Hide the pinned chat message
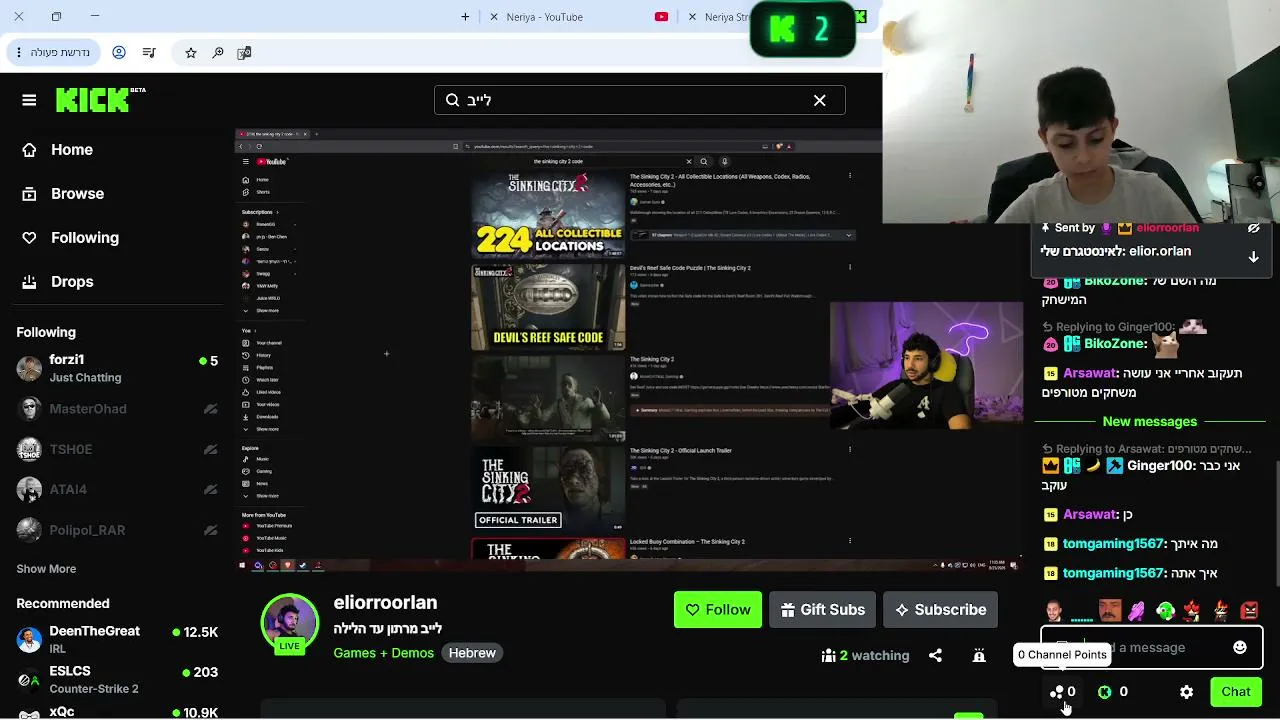This screenshot has height=720, width=1280. (x=1253, y=228)
